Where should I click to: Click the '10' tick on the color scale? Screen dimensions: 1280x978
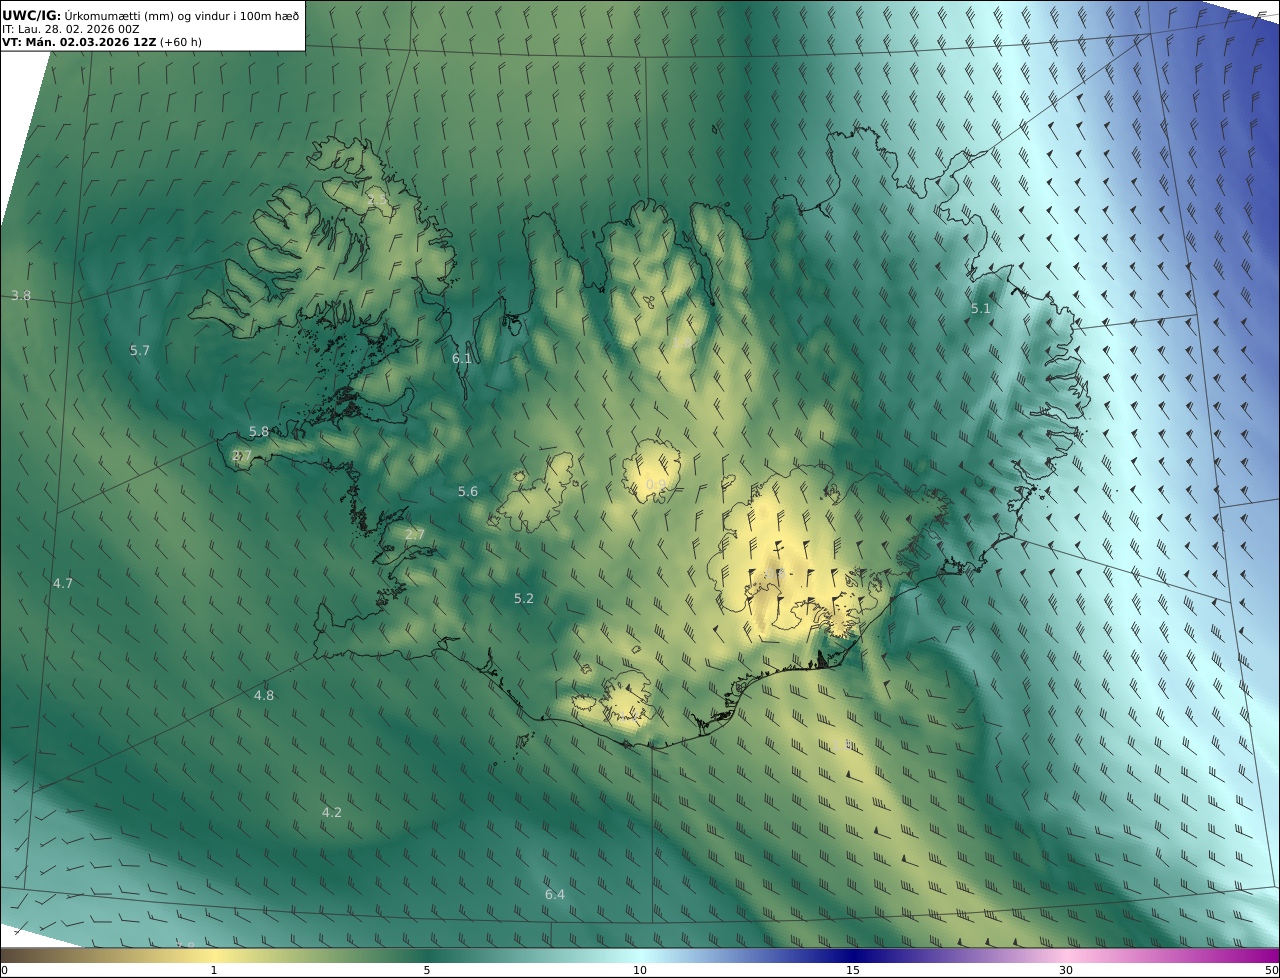click(x=640, y=971)
